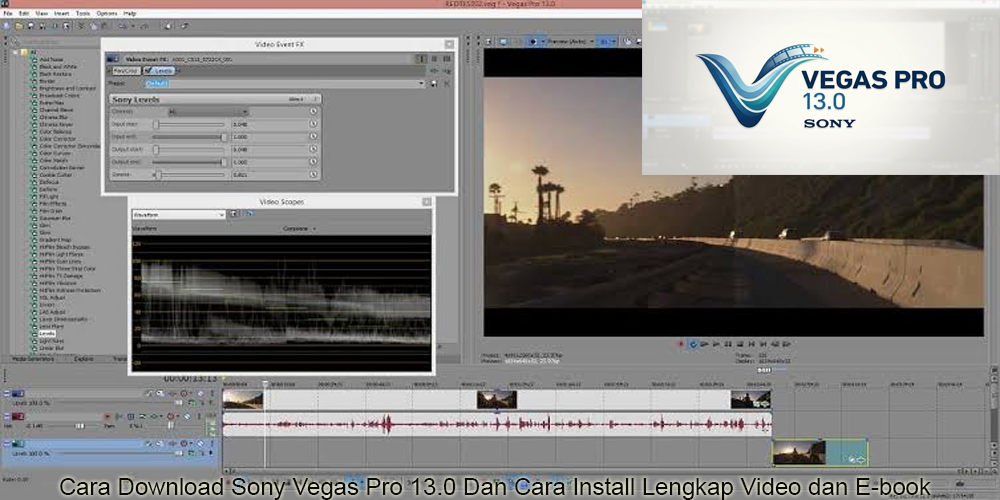This screenshot has height=500, width=1000.
Task: Select Lens Flare effect in list
Action: click(52, 326)
